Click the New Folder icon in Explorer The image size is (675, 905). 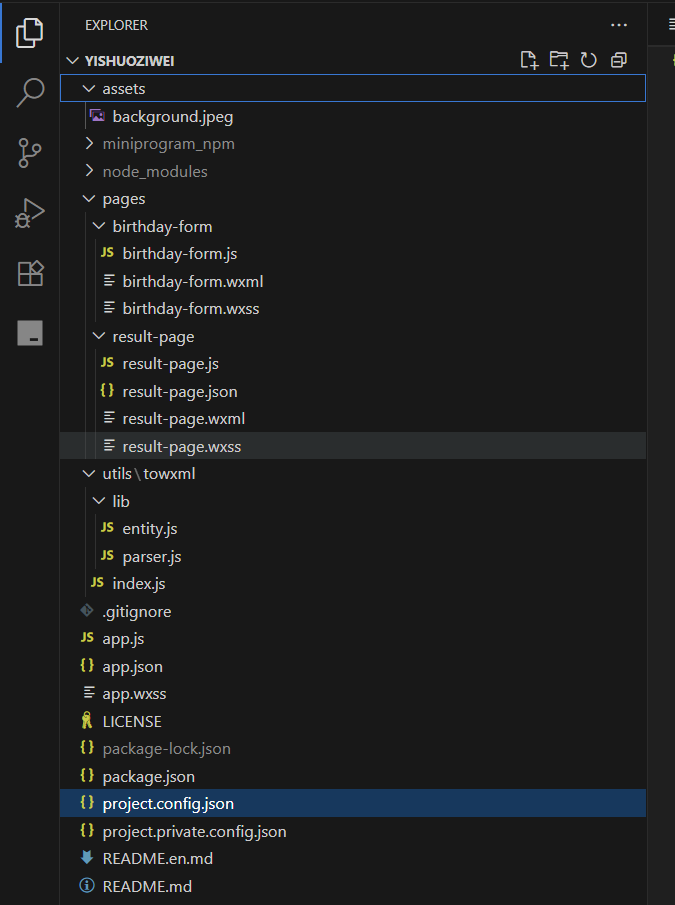[x=559, y=60]
